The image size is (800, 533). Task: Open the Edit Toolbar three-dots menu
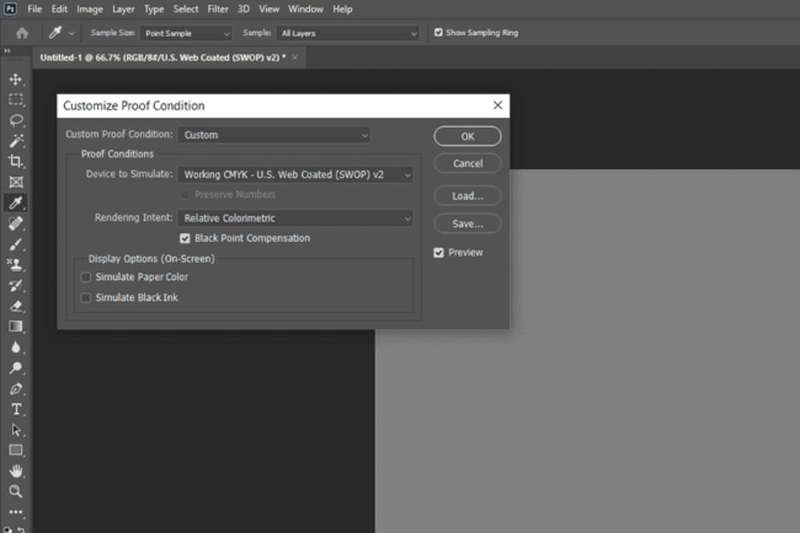[x=16, y=512]
